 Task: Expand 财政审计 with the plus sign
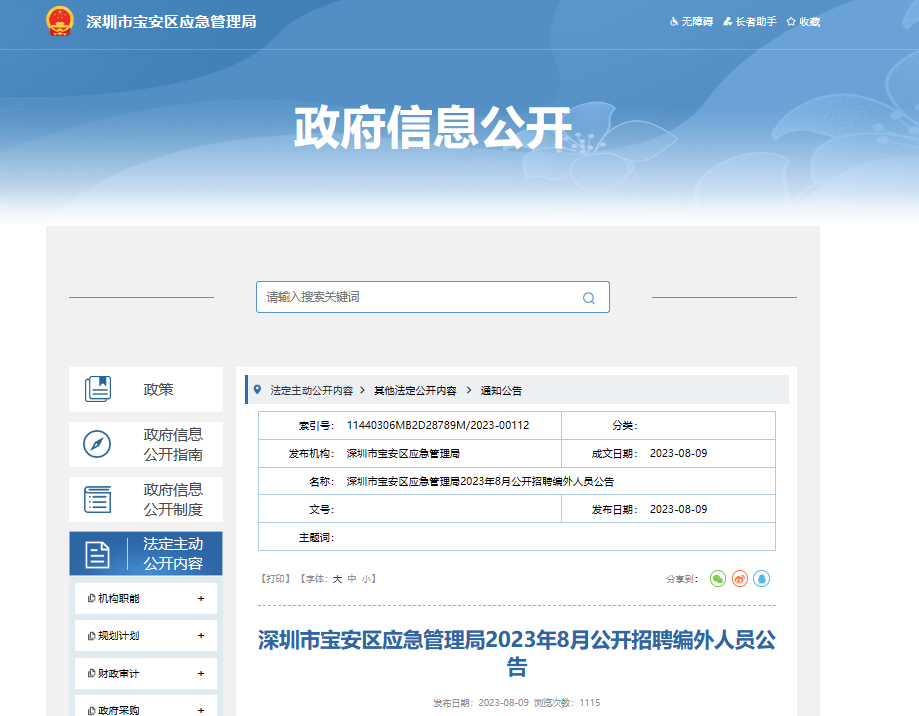[x=201, y=674]
